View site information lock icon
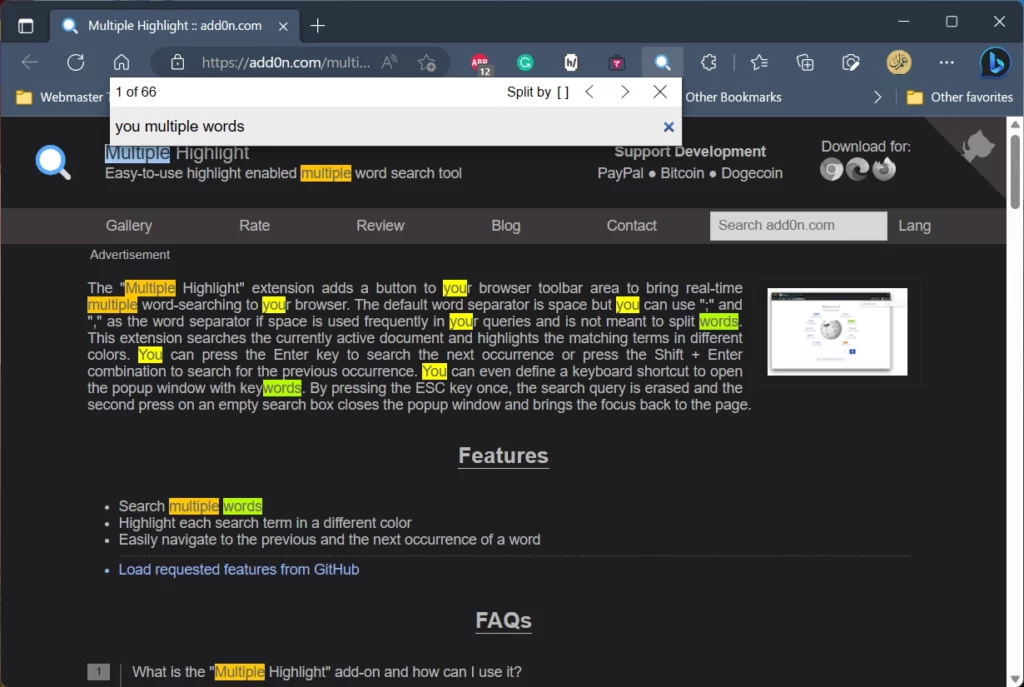The height and width of the screenshot is (687, 1024). click(x=177, y=63)
